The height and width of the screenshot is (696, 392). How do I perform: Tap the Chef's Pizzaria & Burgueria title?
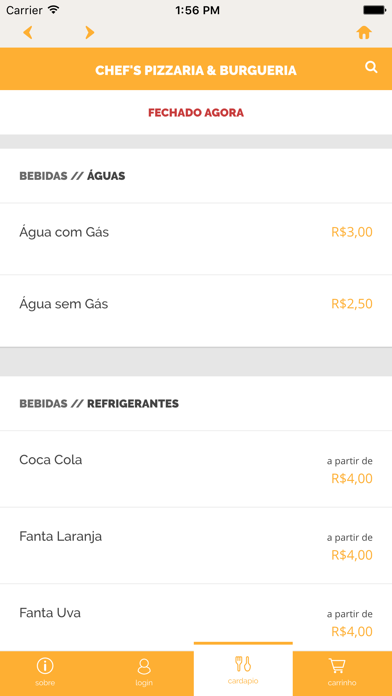[196, 71]
